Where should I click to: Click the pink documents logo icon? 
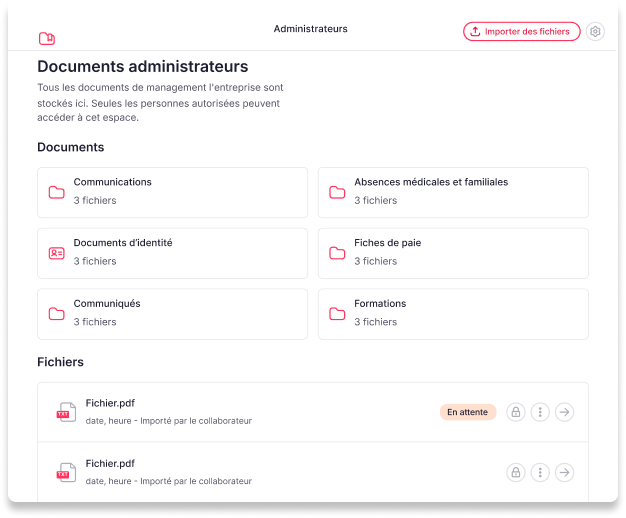click(x=46, y=39)
